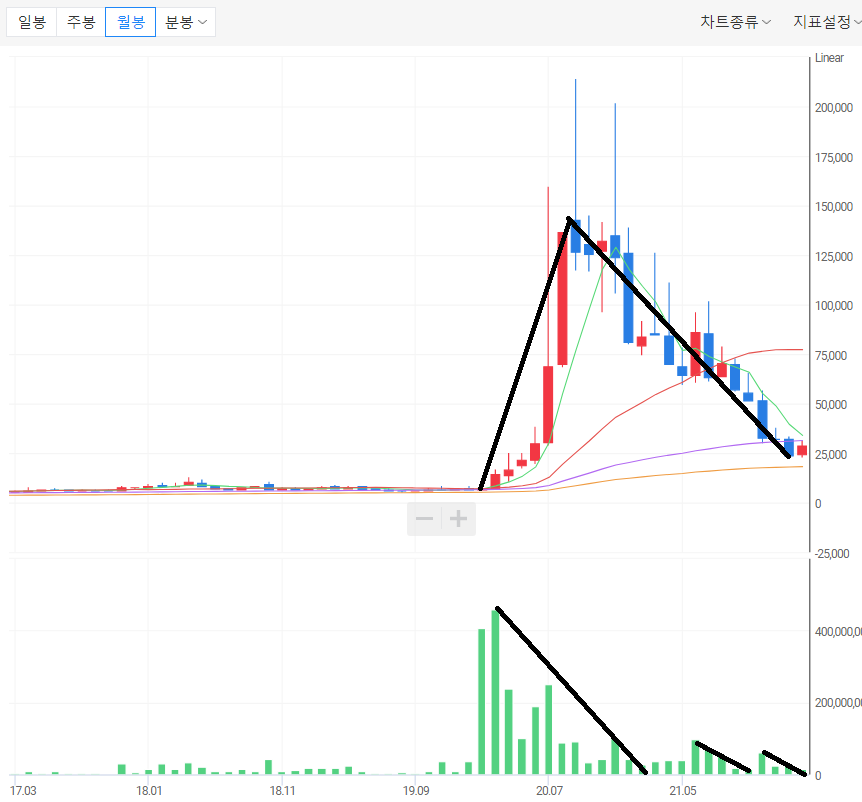Open the 차트종류 chart type dropdown
862x802 pixels.
pyautogui.click(x=735, y=22)
